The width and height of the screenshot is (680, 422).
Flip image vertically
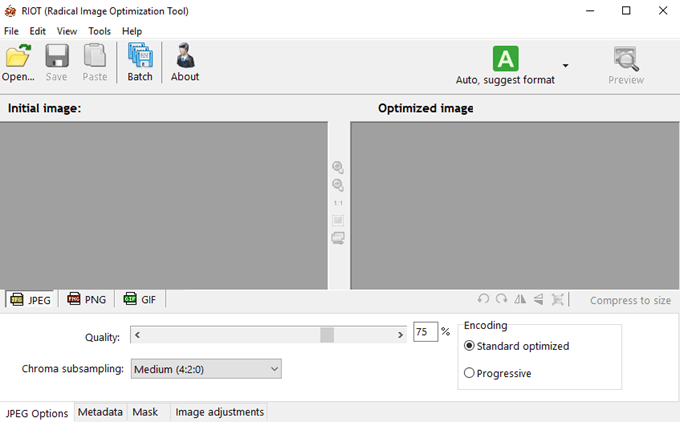[539, 299]
